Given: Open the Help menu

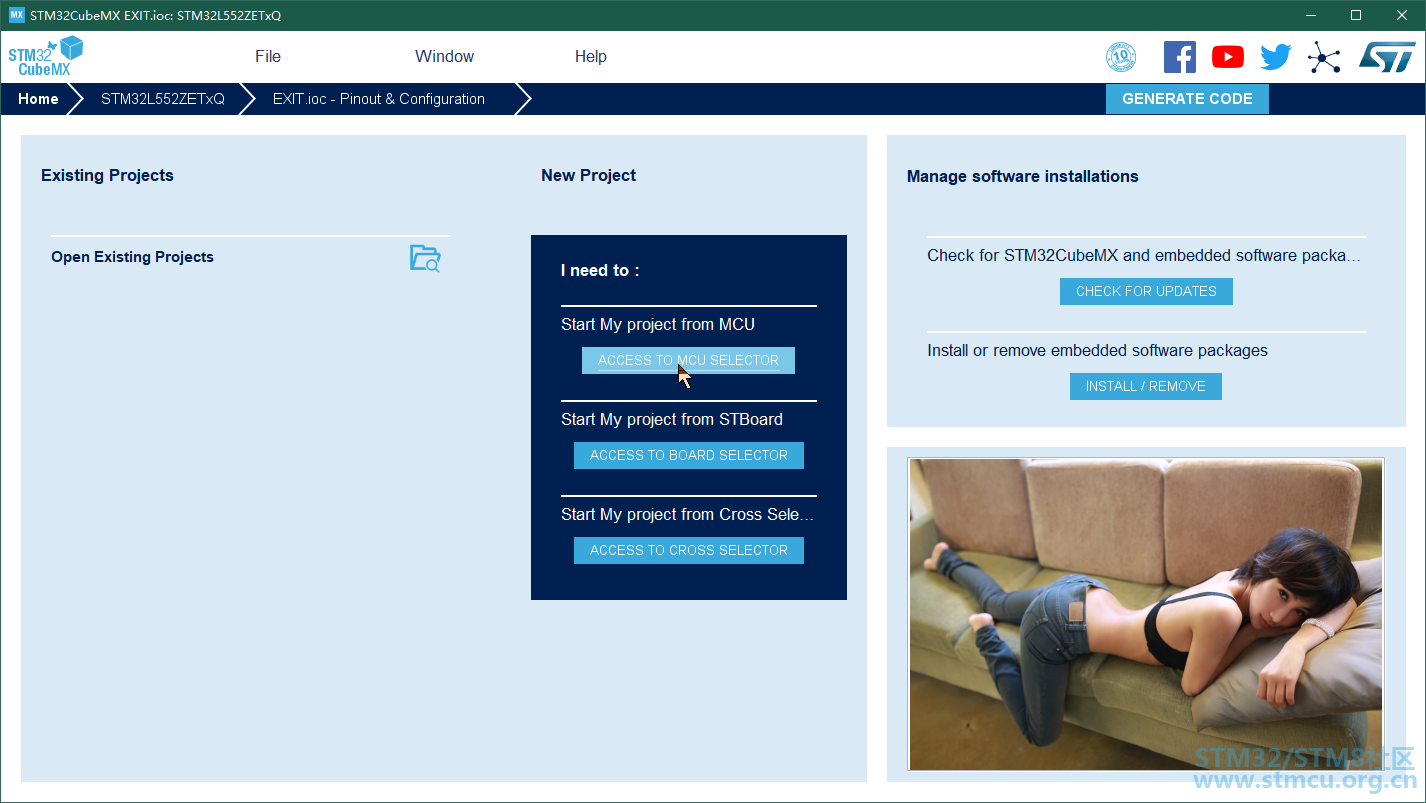Looking at the screenshot, I should [x=591, y=56].
